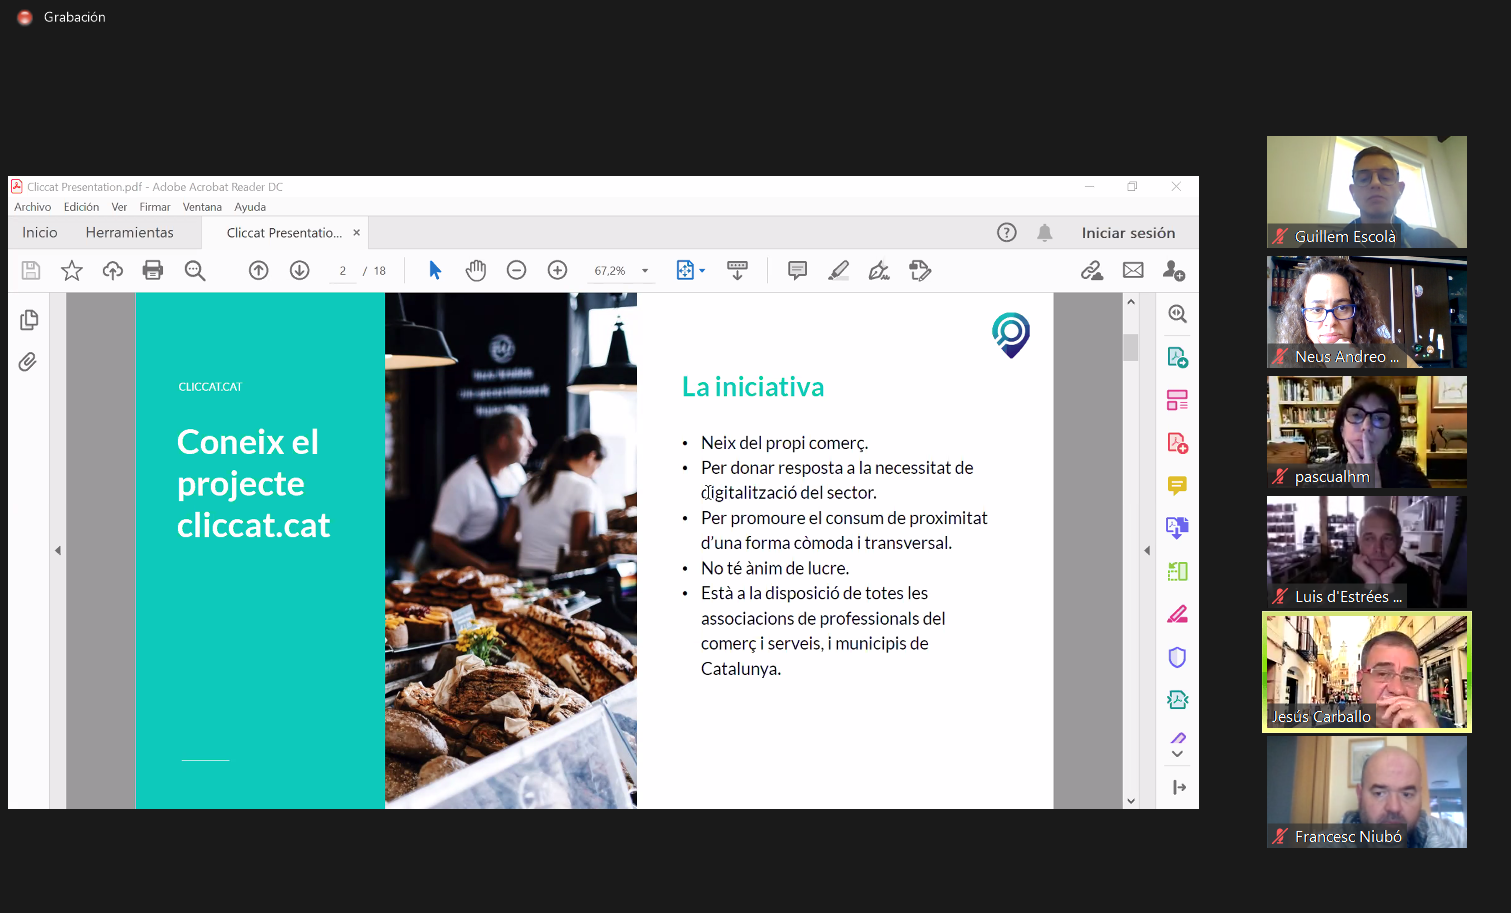The image size is (1511, 913).
Task: Click the 'La iniciativa' slide heading
Action: click(x=753, y=387)
